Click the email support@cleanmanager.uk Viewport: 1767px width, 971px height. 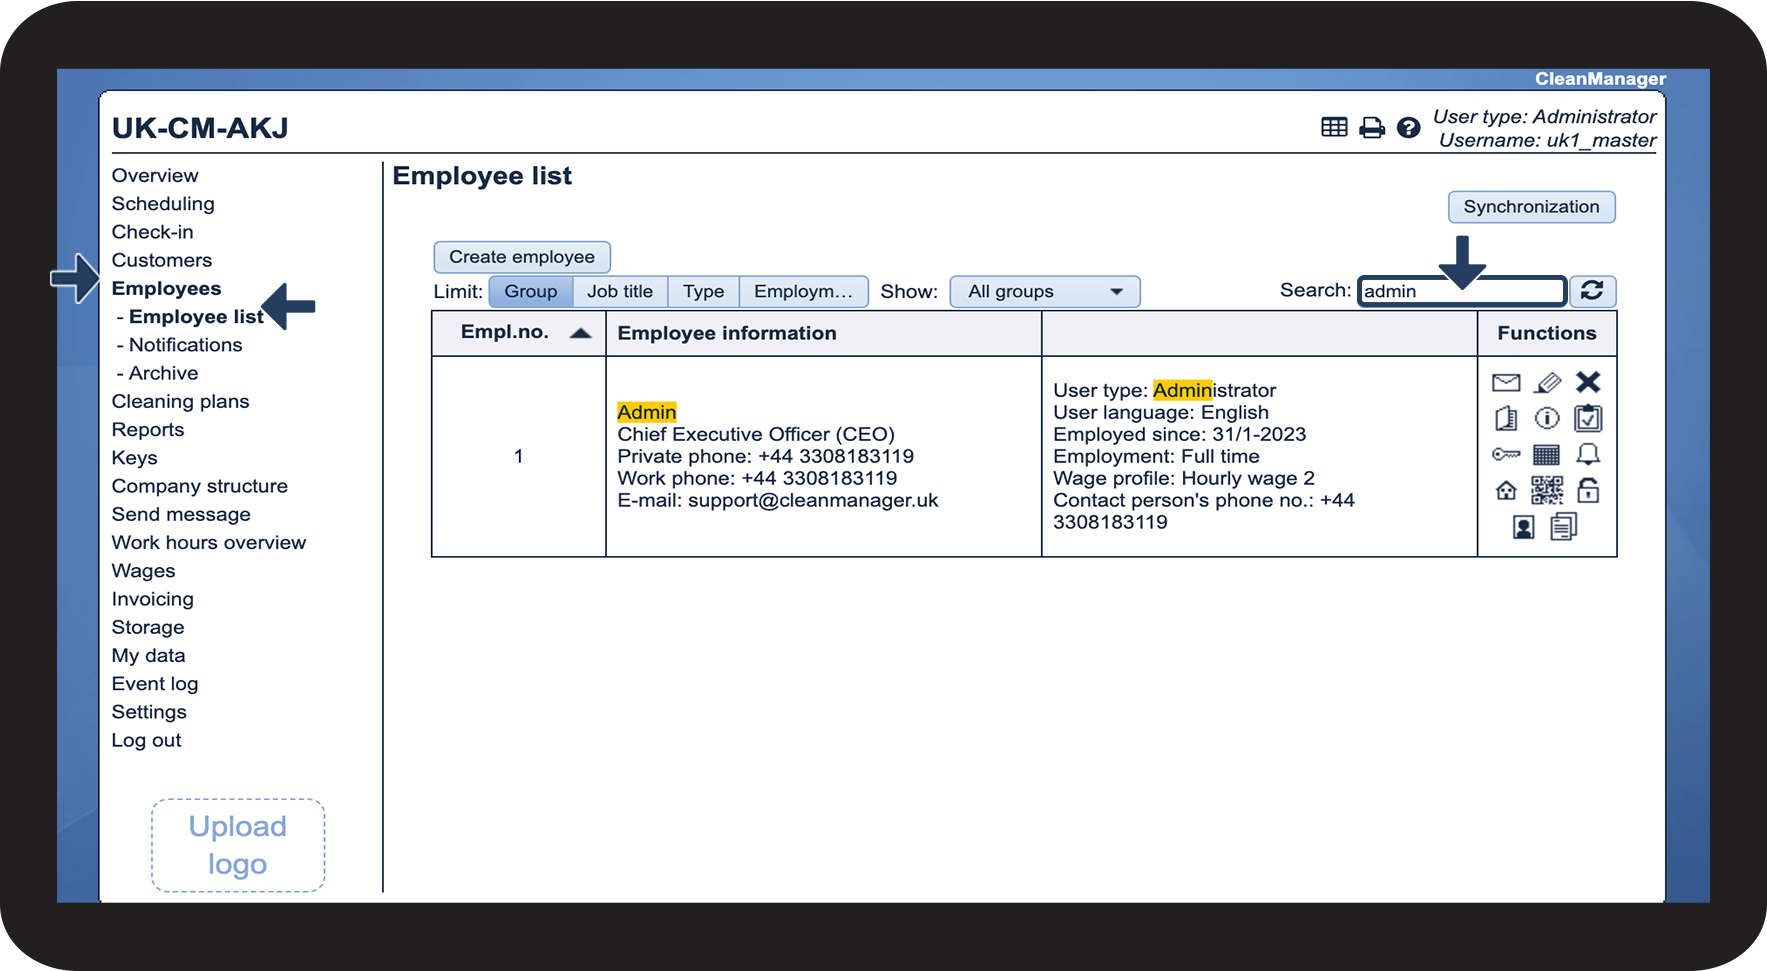[x=813, y=500]
